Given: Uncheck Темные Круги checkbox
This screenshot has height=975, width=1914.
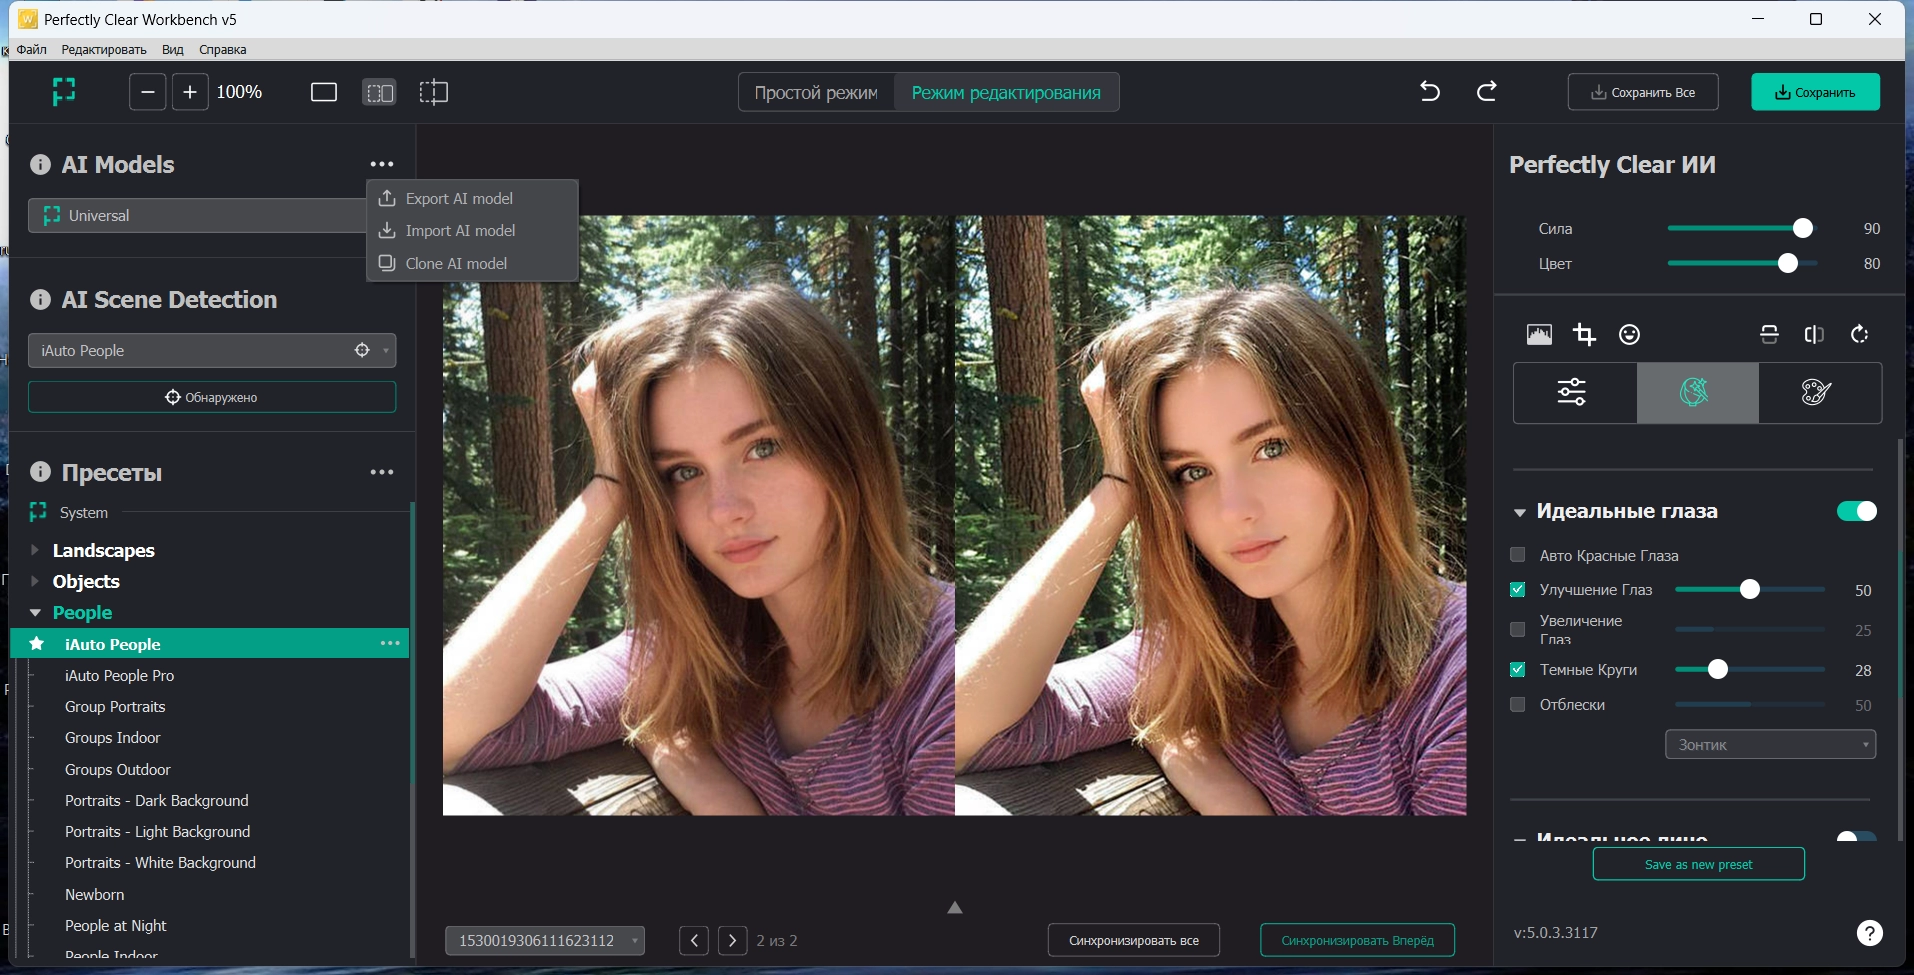Looking at the screenshot, I should coord(1517,670).
